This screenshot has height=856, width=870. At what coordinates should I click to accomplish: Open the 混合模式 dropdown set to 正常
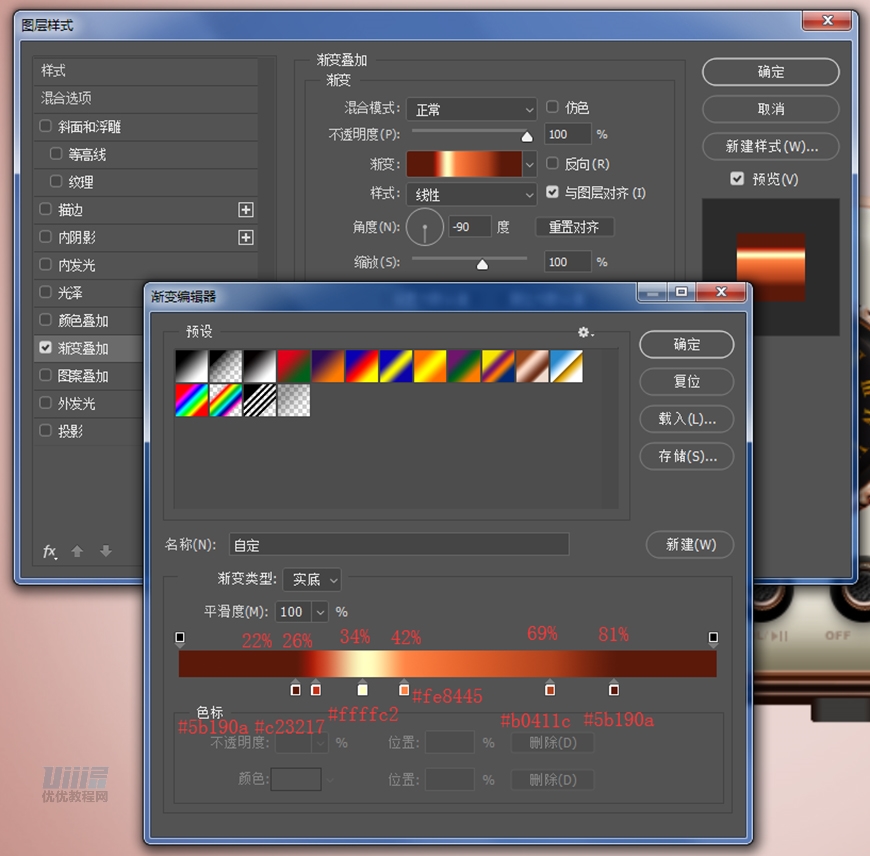click(471, 109)
